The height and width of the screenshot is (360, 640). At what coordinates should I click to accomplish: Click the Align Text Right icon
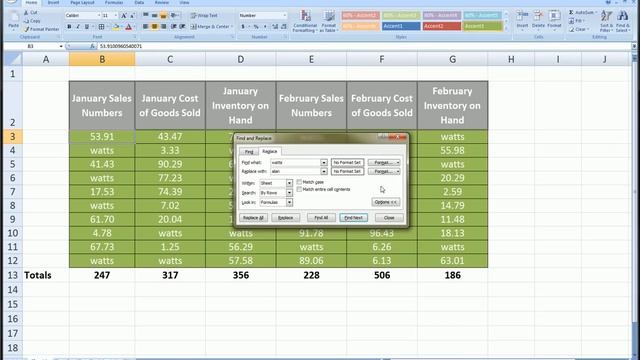(x=163, y=27)
